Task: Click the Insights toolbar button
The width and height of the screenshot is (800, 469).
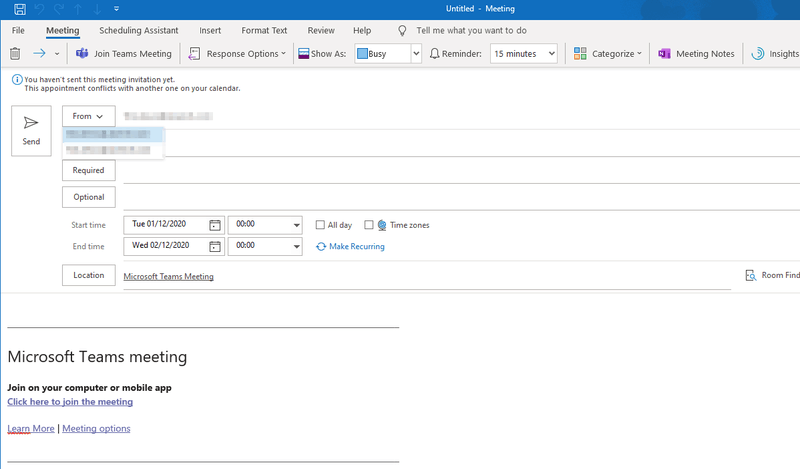Action: (776, 54)
